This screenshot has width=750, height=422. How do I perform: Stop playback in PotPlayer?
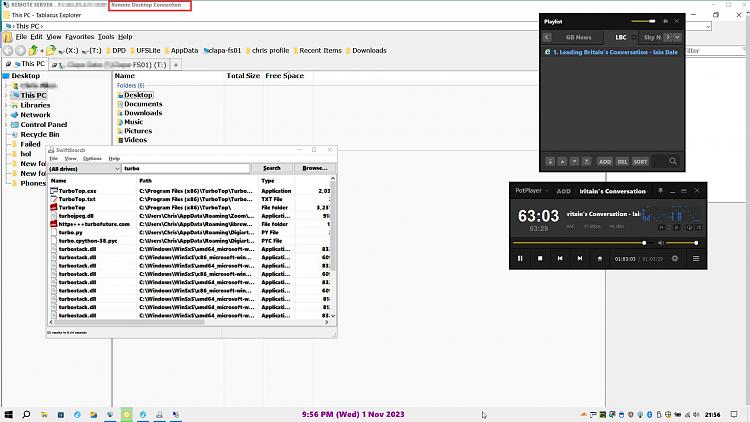[x=540, y=258]
